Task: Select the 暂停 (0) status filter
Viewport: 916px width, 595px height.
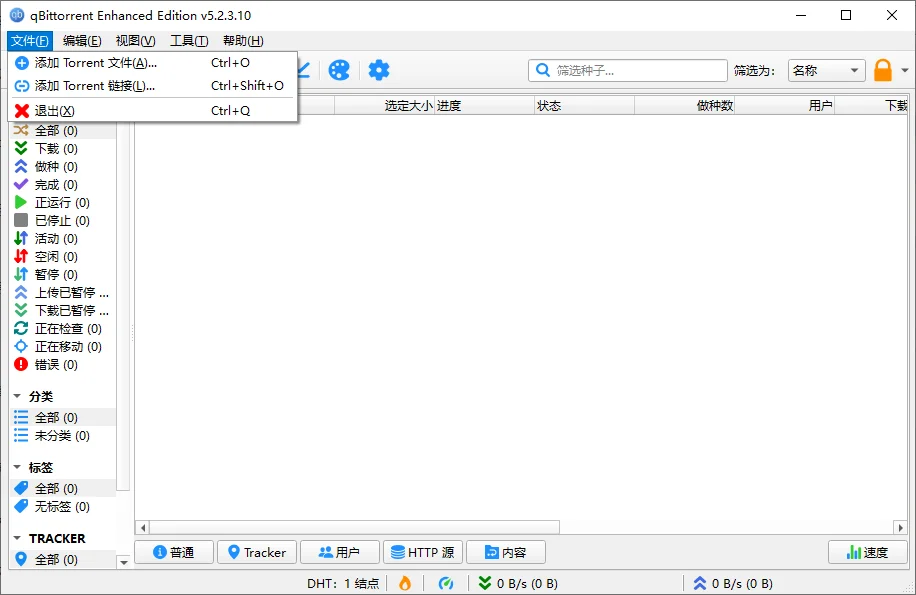Action: click(63, 274)
